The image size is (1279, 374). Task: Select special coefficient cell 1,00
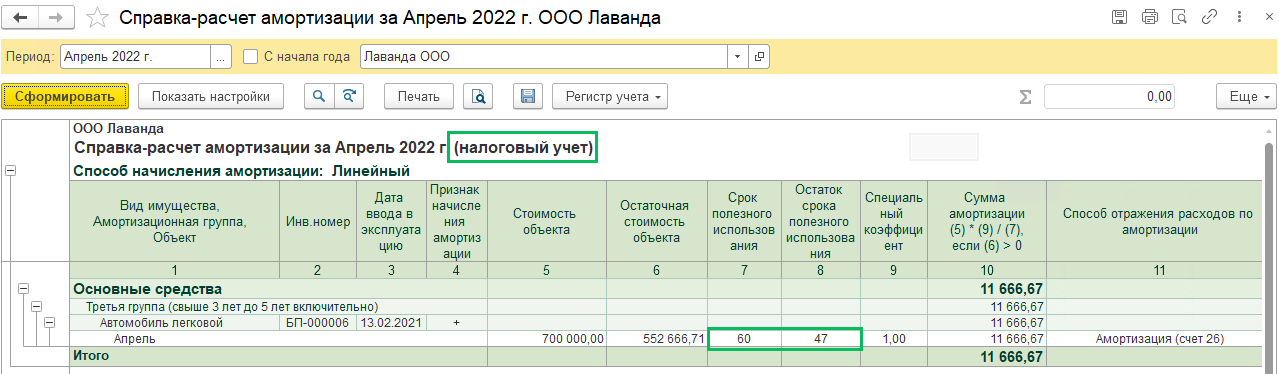point(895,339)
